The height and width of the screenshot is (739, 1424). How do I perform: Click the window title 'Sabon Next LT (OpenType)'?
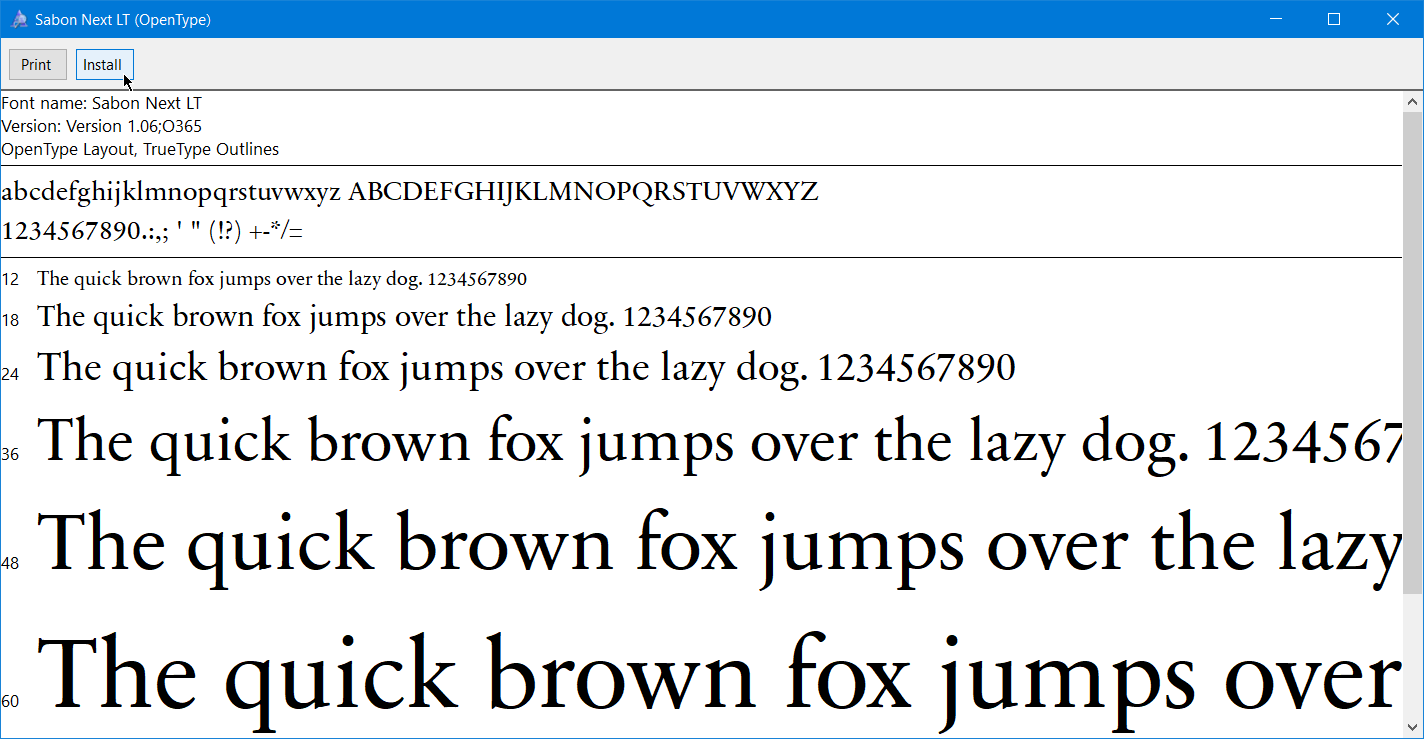(123, 20)
